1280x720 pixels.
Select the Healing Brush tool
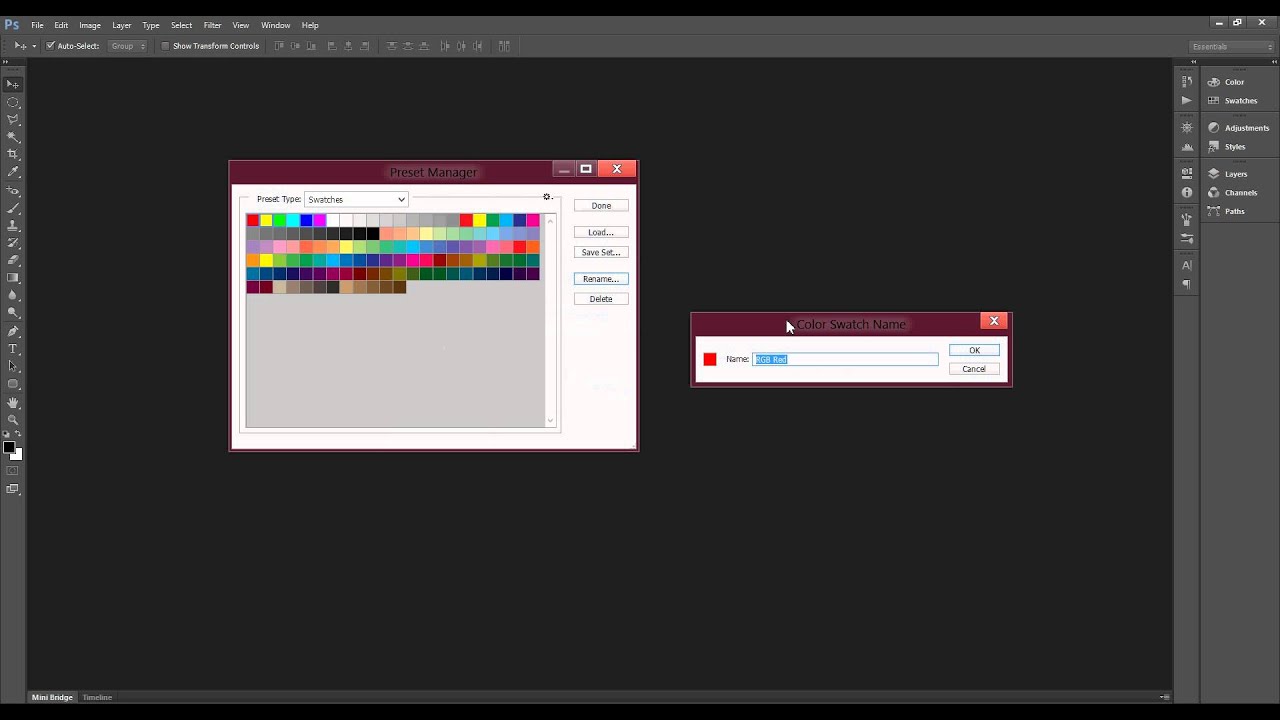coord(13,190)
